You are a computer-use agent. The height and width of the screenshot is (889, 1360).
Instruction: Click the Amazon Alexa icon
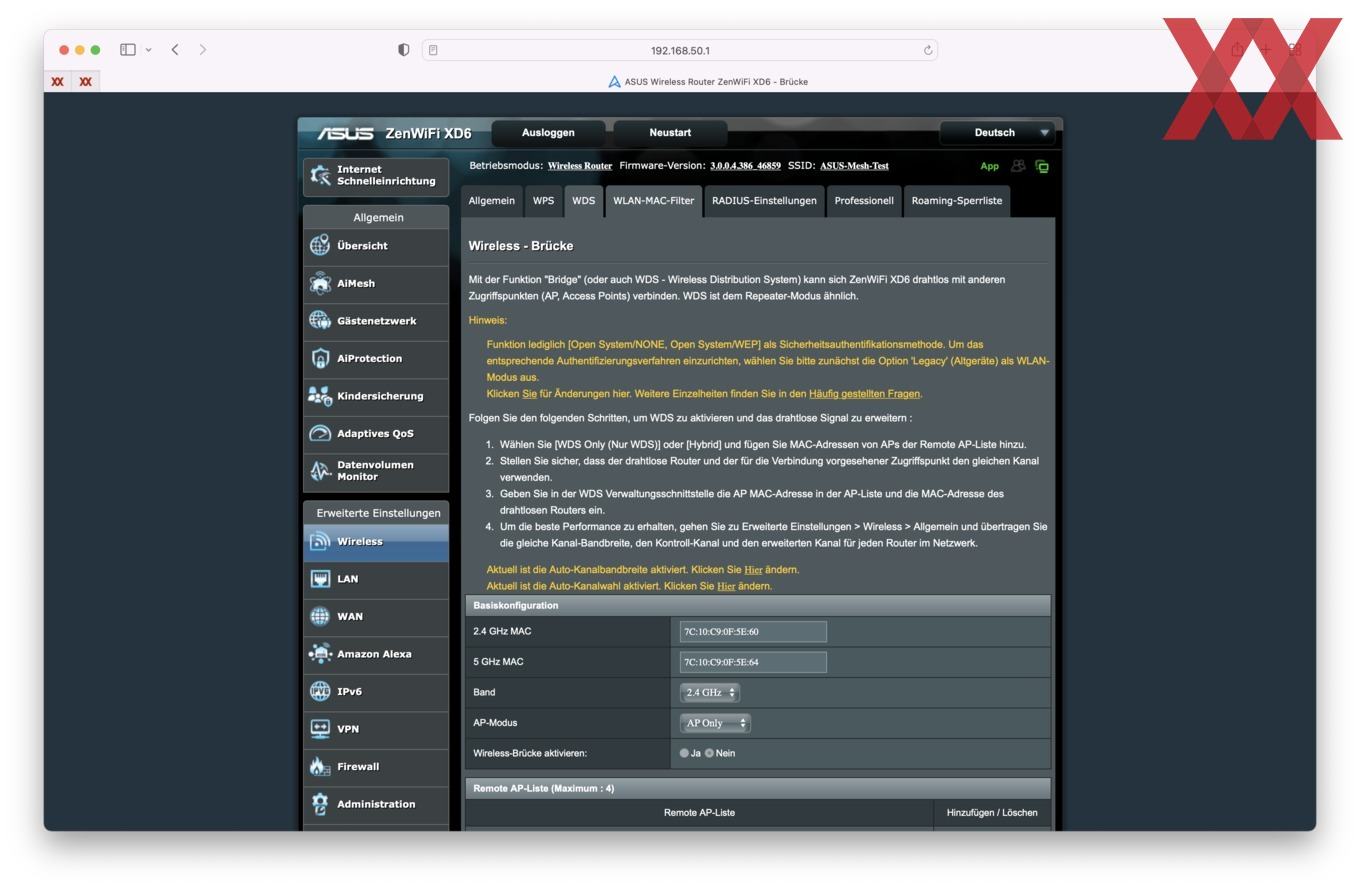tap(320, 654)
